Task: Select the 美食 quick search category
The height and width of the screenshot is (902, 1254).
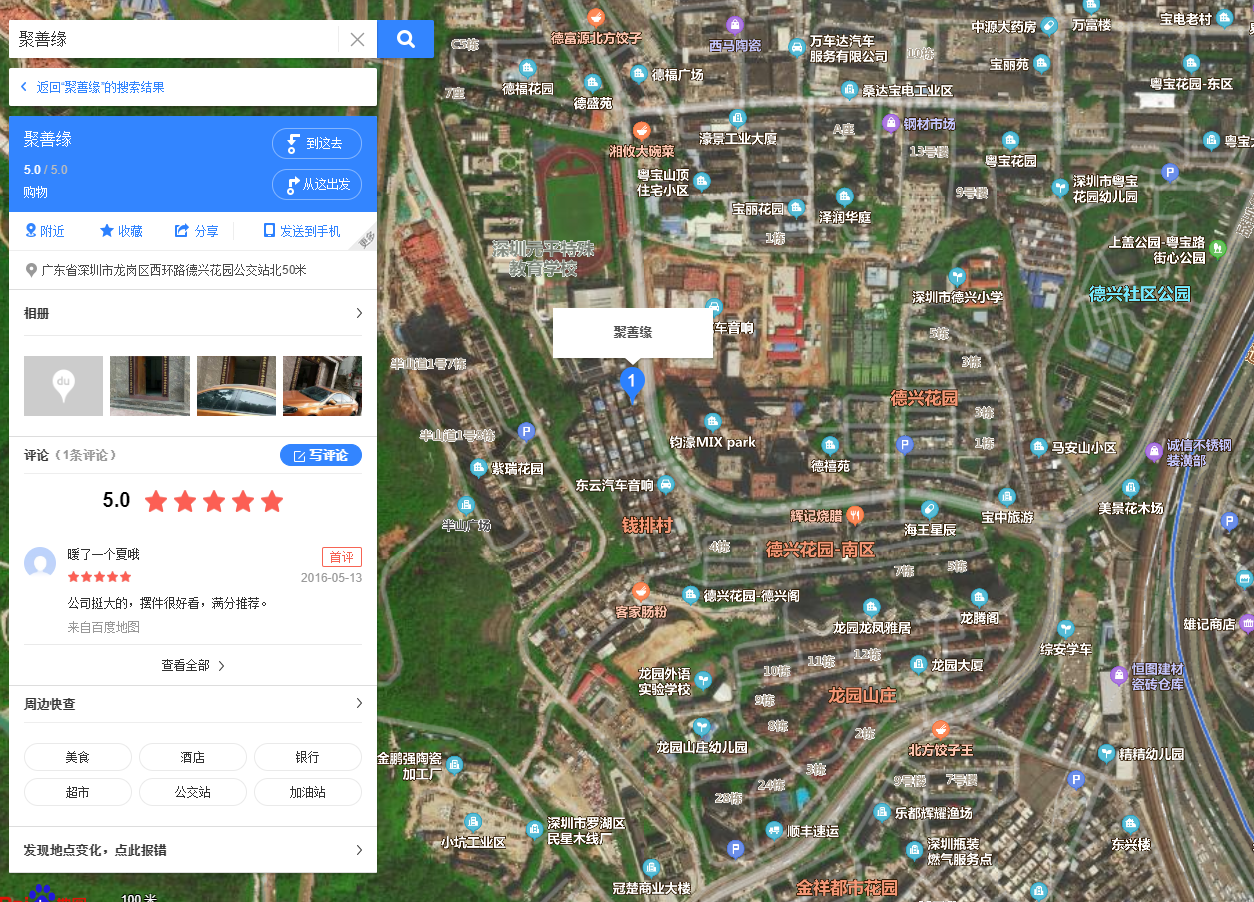Action: 78,757
